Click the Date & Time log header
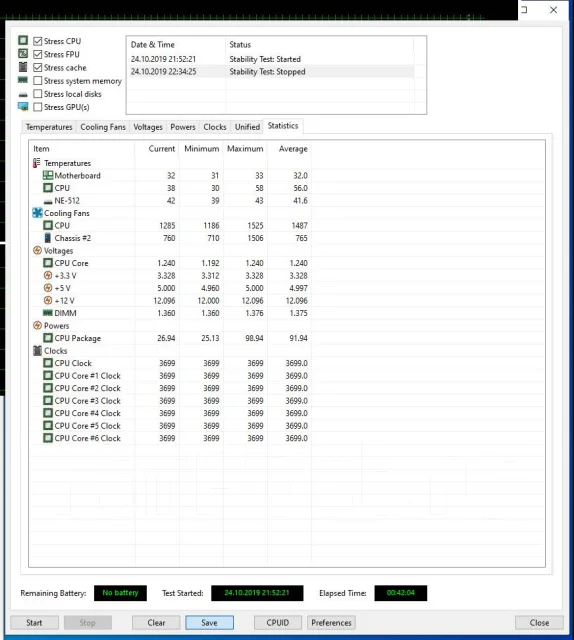The image size is (574, 640). coord(176,44)
